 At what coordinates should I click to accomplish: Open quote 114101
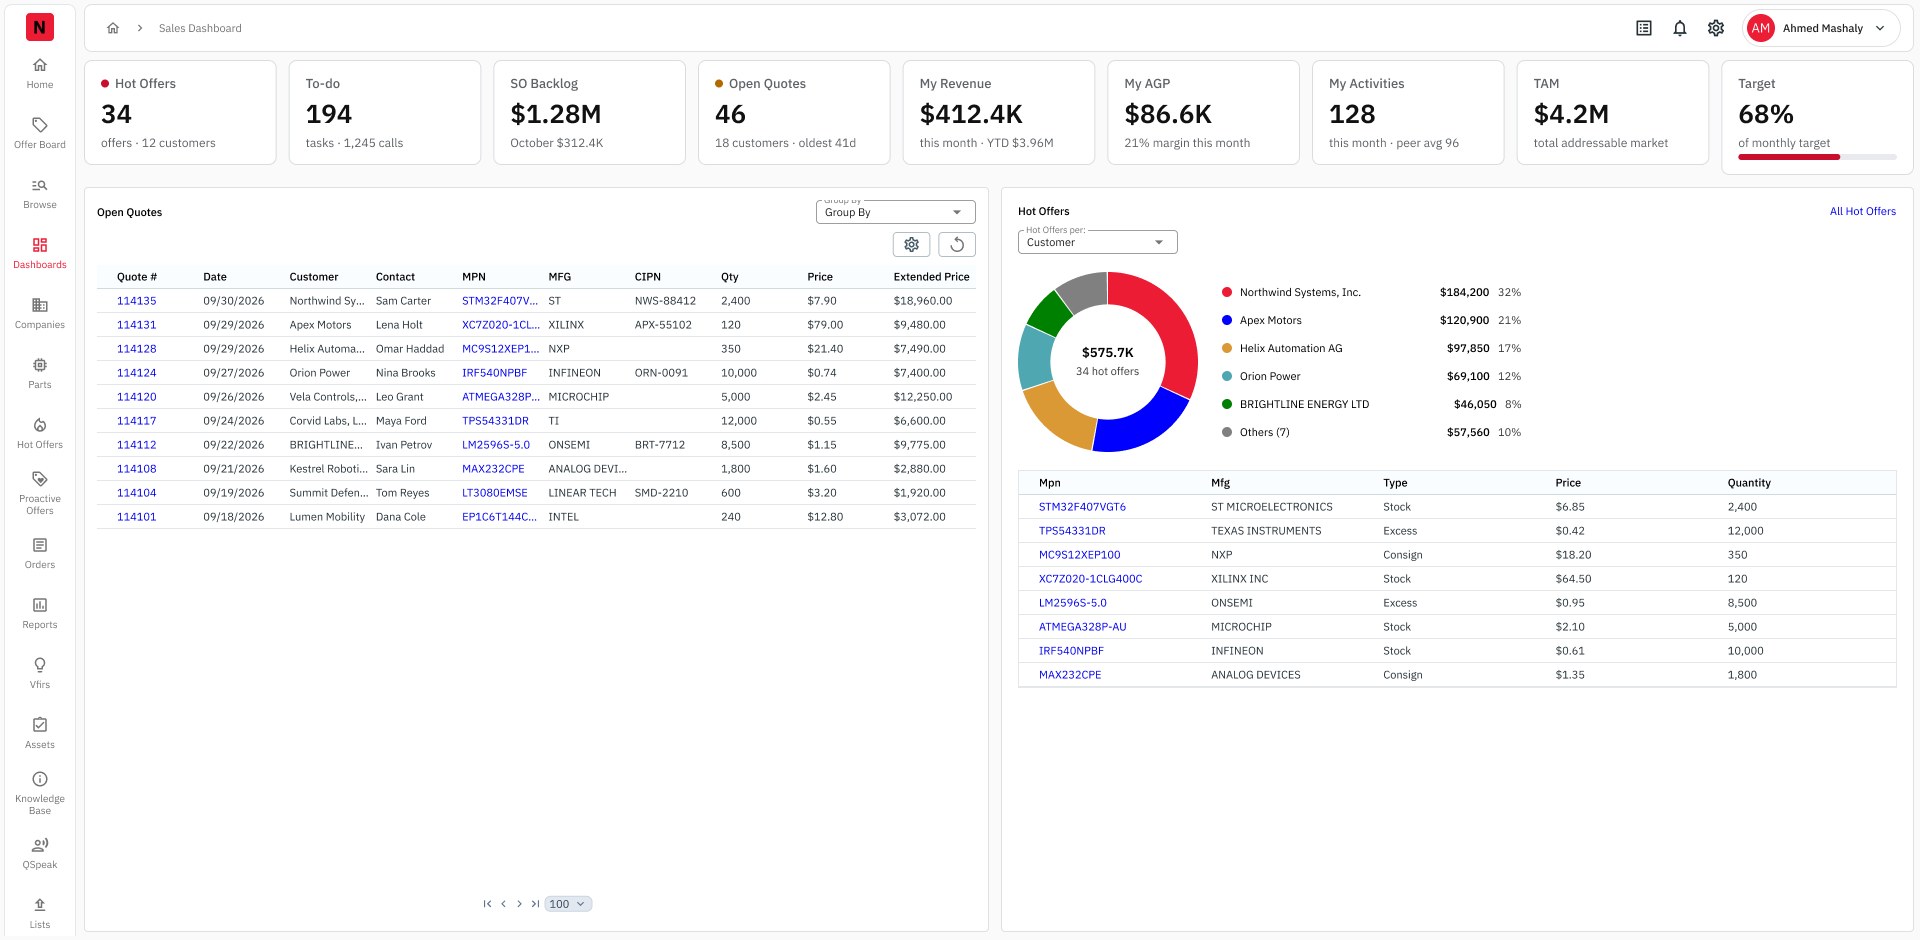coord(136,517)
